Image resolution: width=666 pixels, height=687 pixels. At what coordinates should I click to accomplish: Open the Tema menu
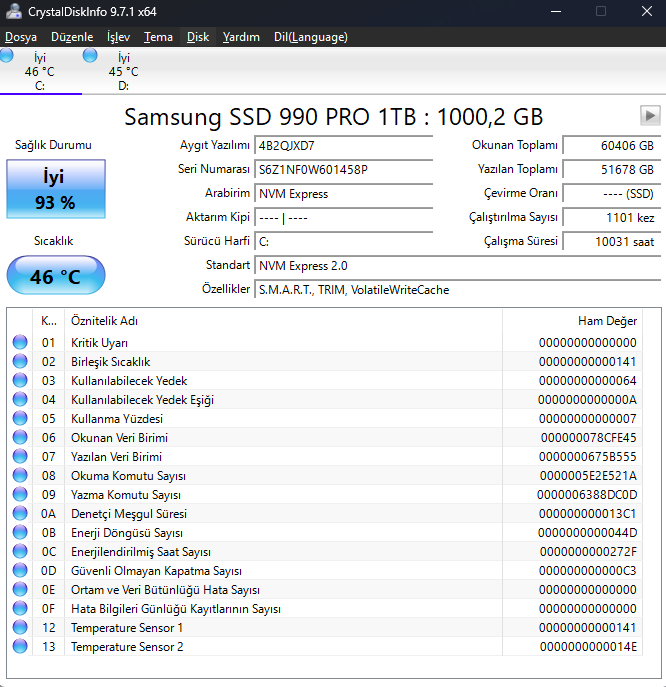pos(158,37)
